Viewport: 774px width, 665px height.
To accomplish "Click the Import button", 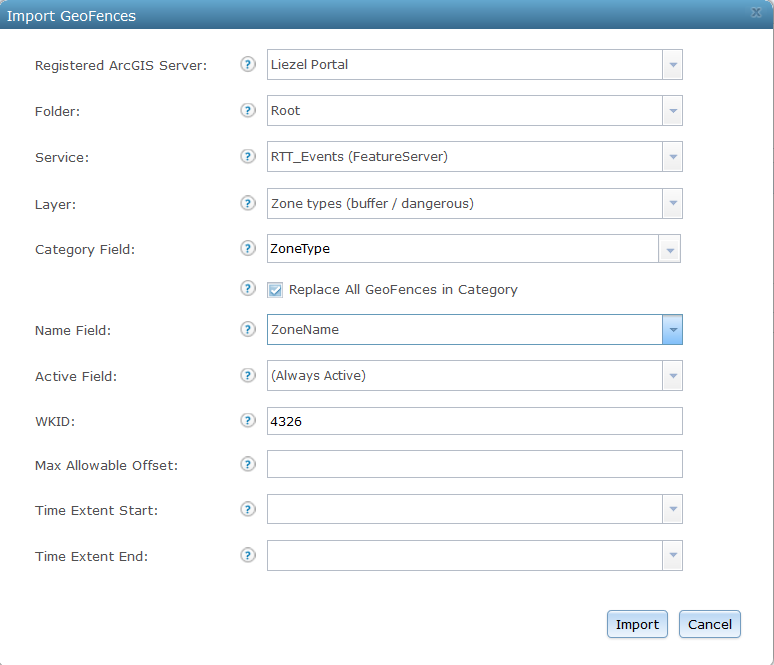I will click(x=637, y=624).
